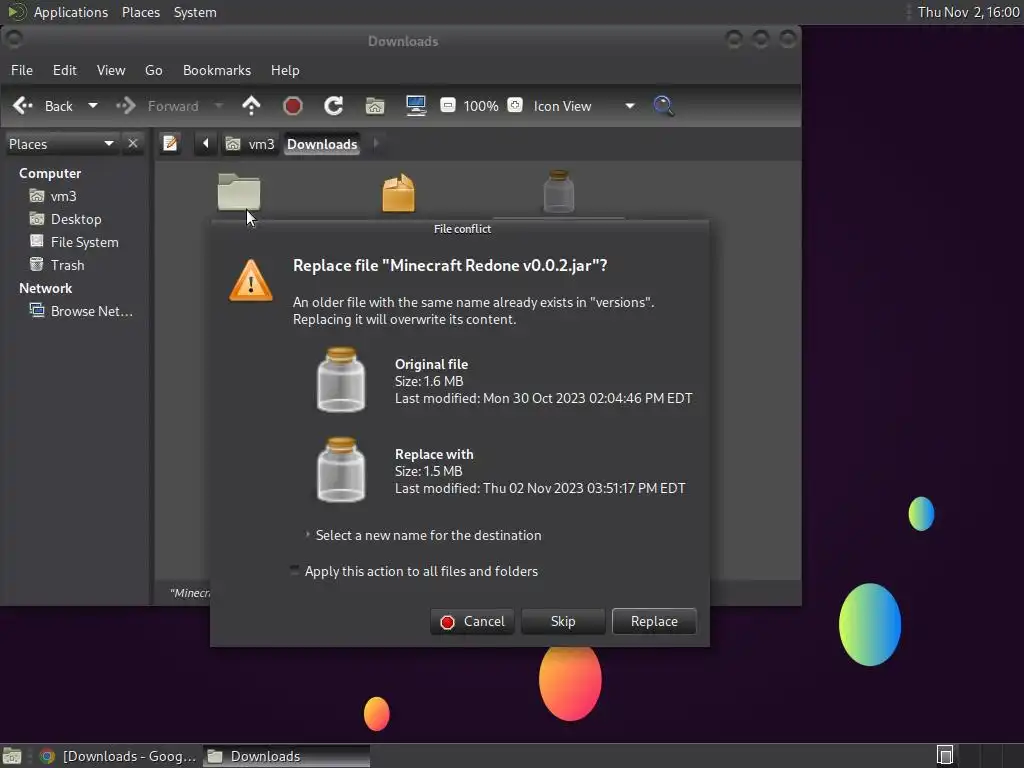The image size is (1024, 768).
Task: Skip replacing this file
Action: (563, 621)
